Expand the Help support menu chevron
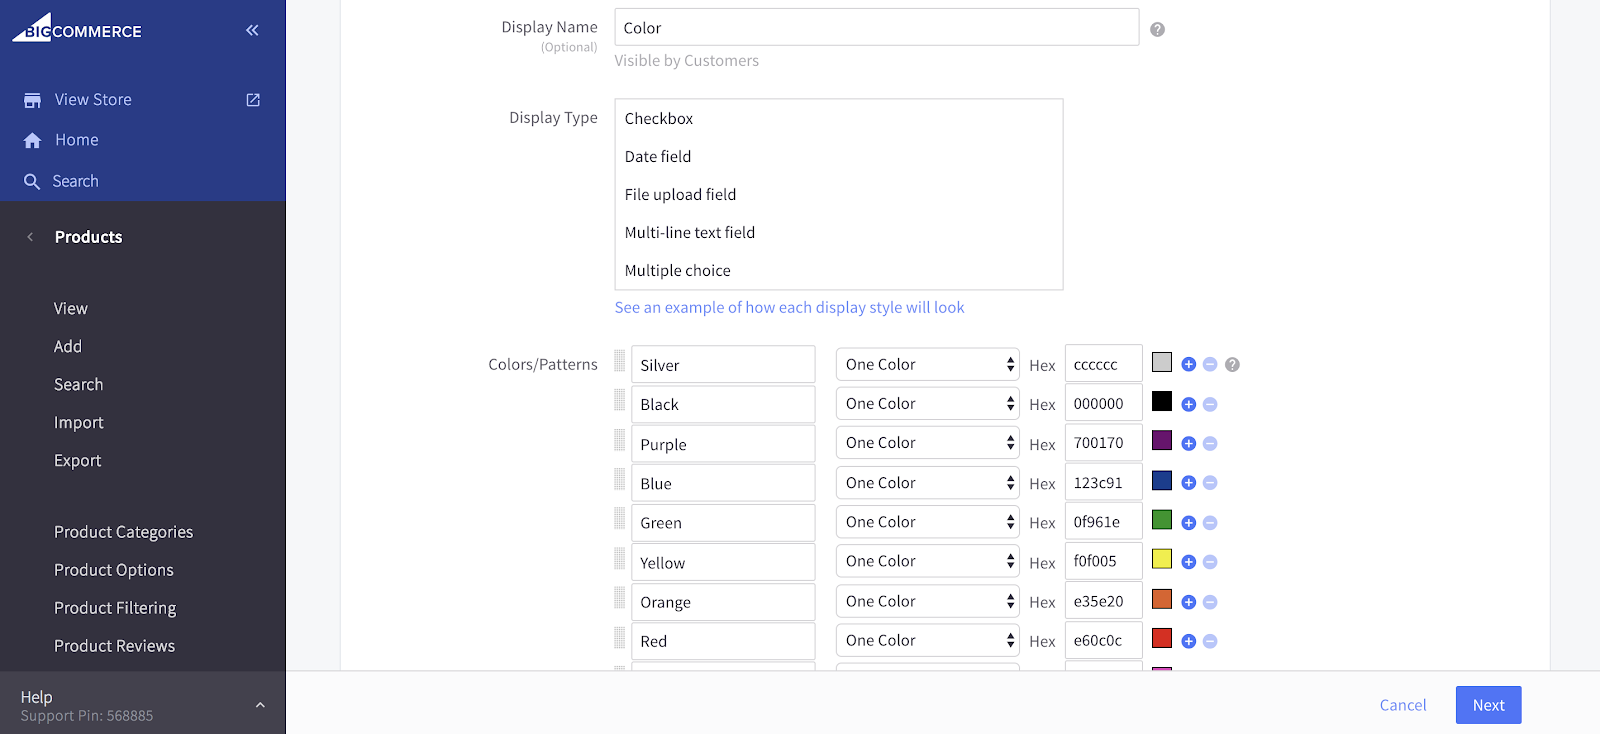Viewport: 1600px width, 734px height. (x=260, y=705)
